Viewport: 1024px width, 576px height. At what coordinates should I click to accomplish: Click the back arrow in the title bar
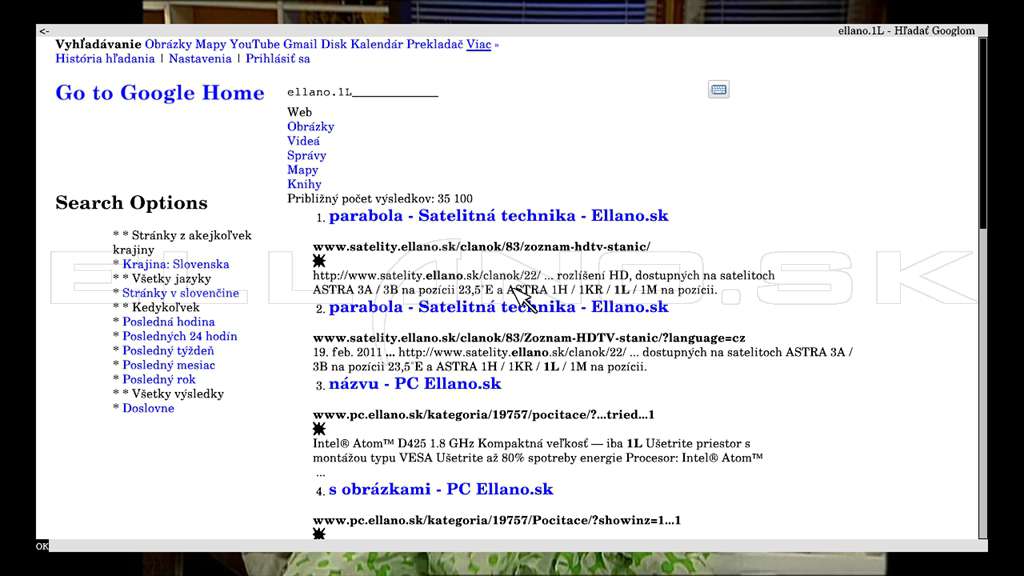44,31
